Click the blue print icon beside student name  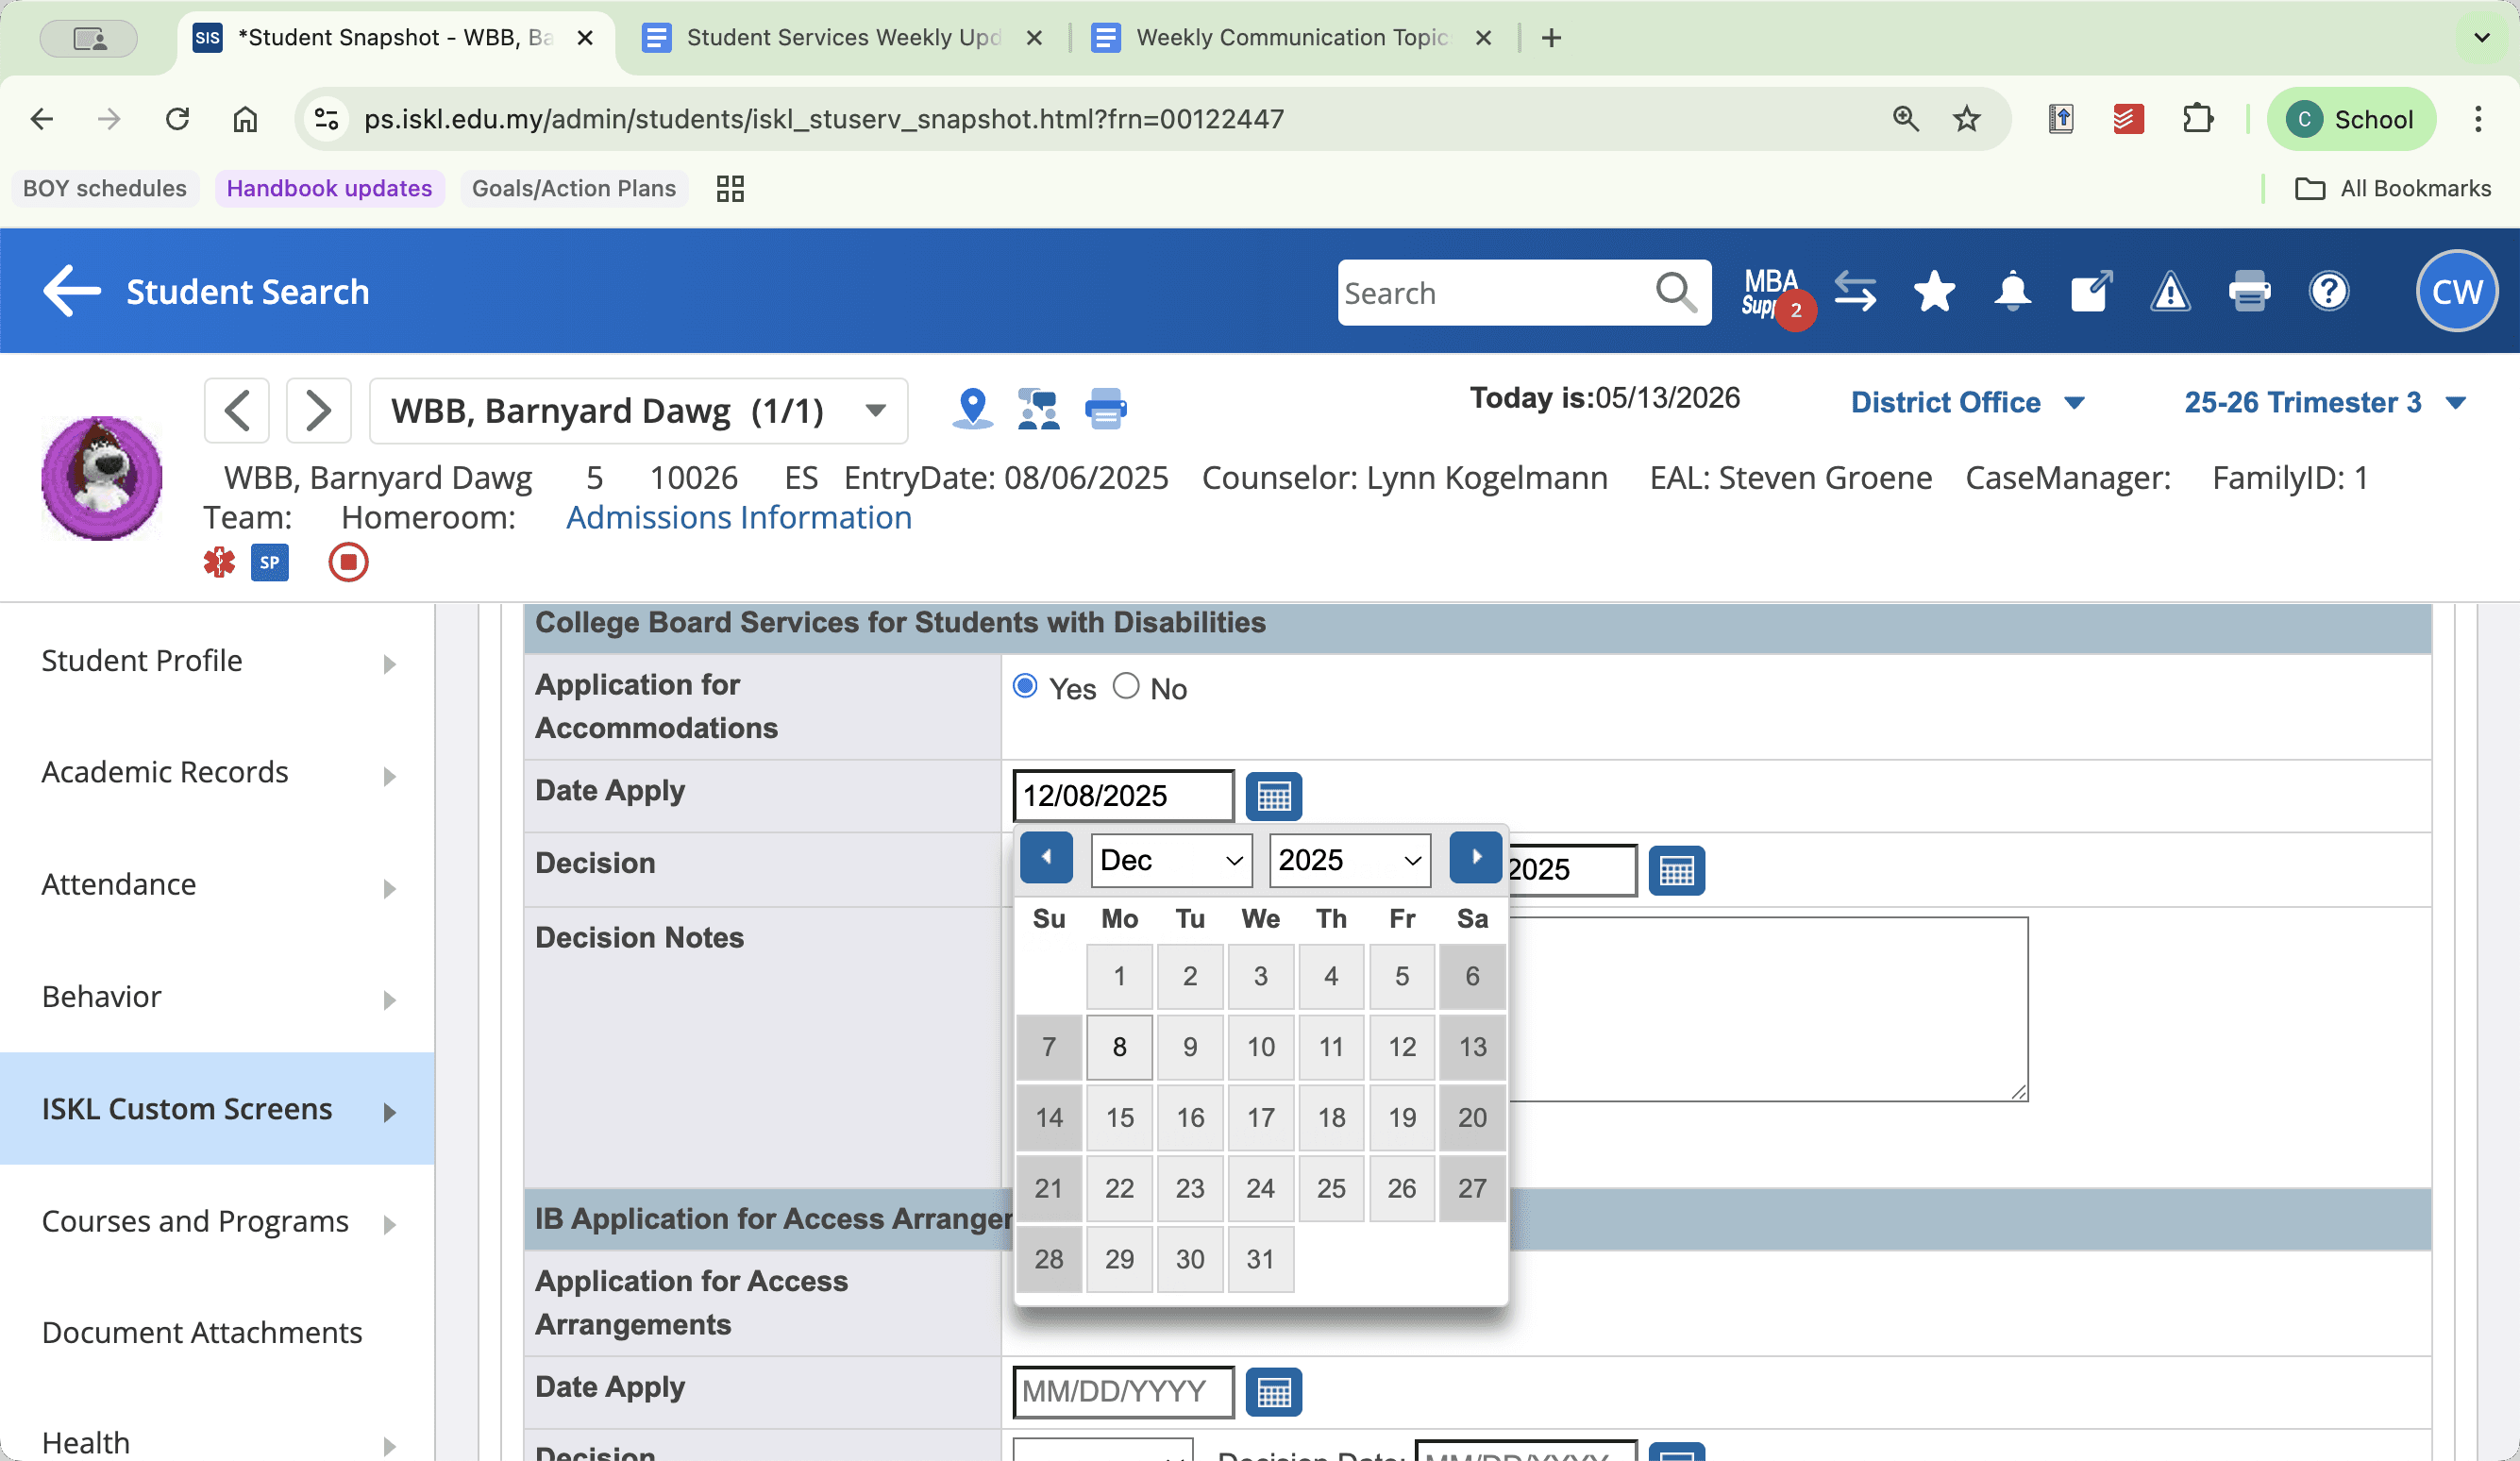pos(1105,409)
